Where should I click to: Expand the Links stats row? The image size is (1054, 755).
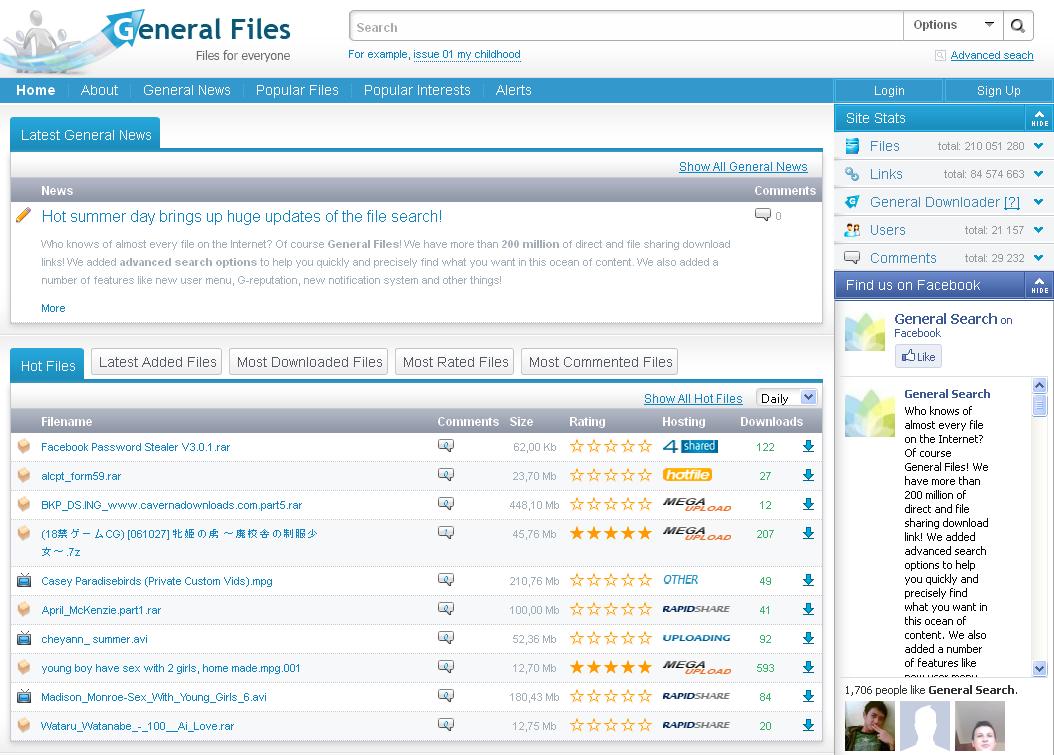(1039, 174)
